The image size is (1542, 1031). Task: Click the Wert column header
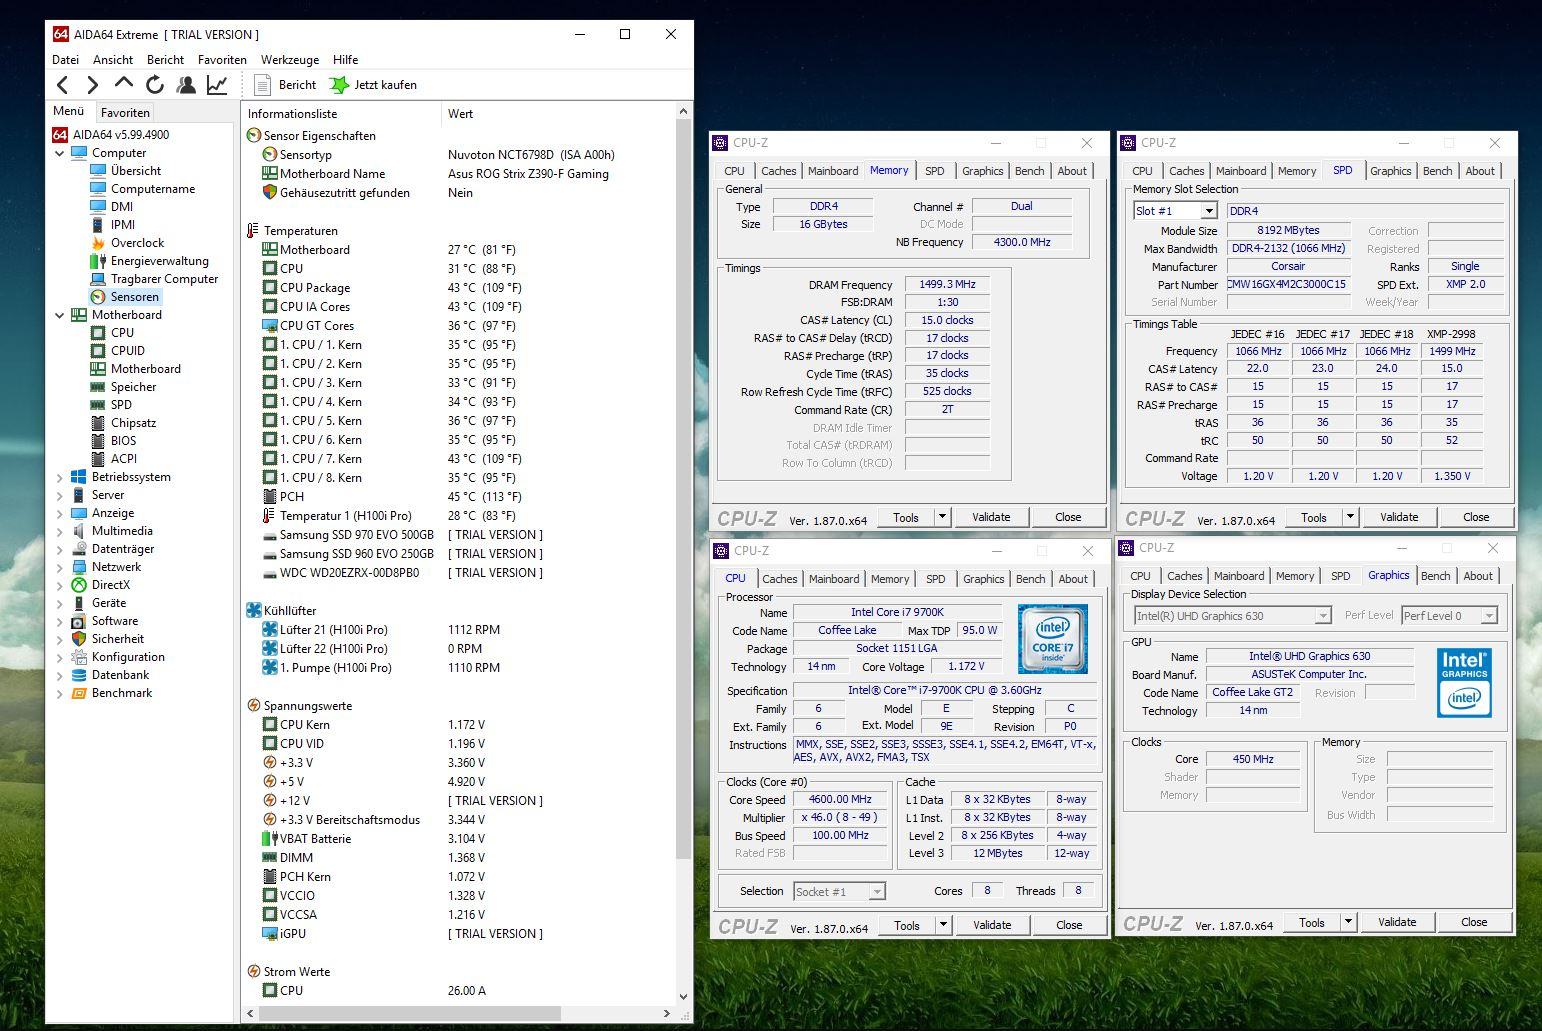558,114
